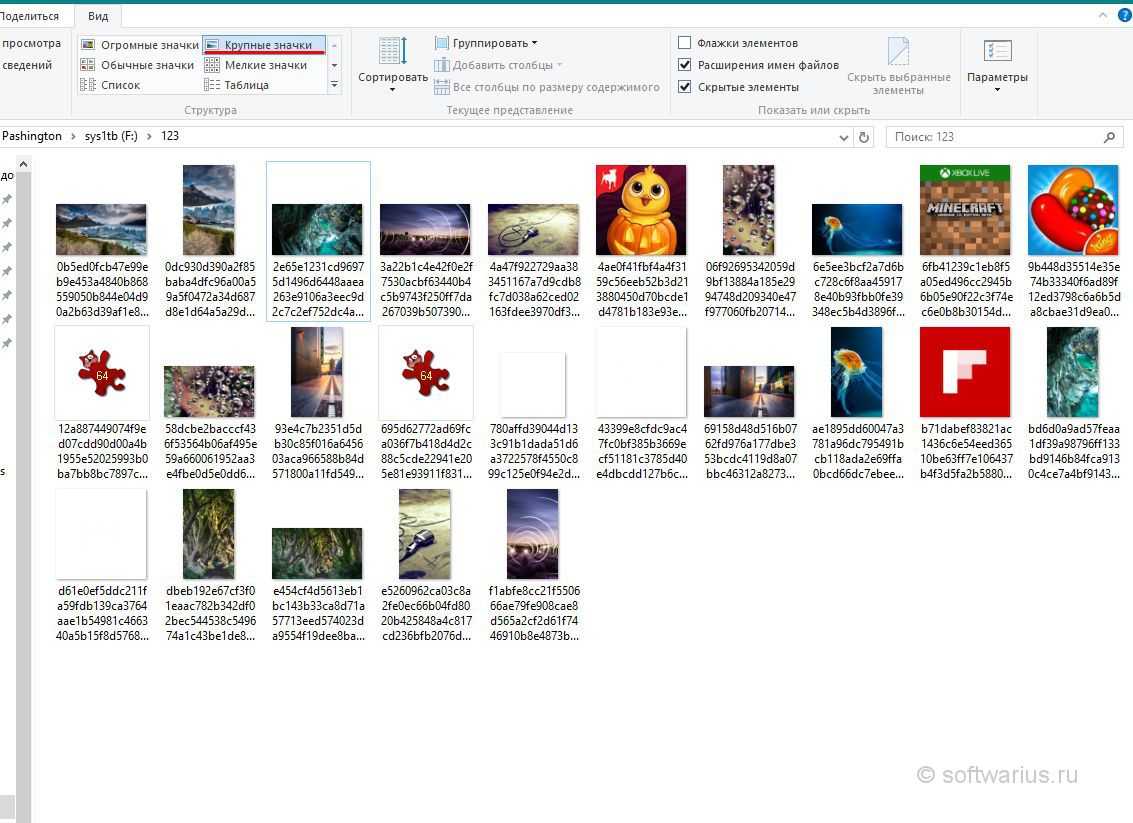The height and width of the screenshot is (823, 1133).
Task: Switch to the Поделиться tab
Action: (x=30, y=16)
